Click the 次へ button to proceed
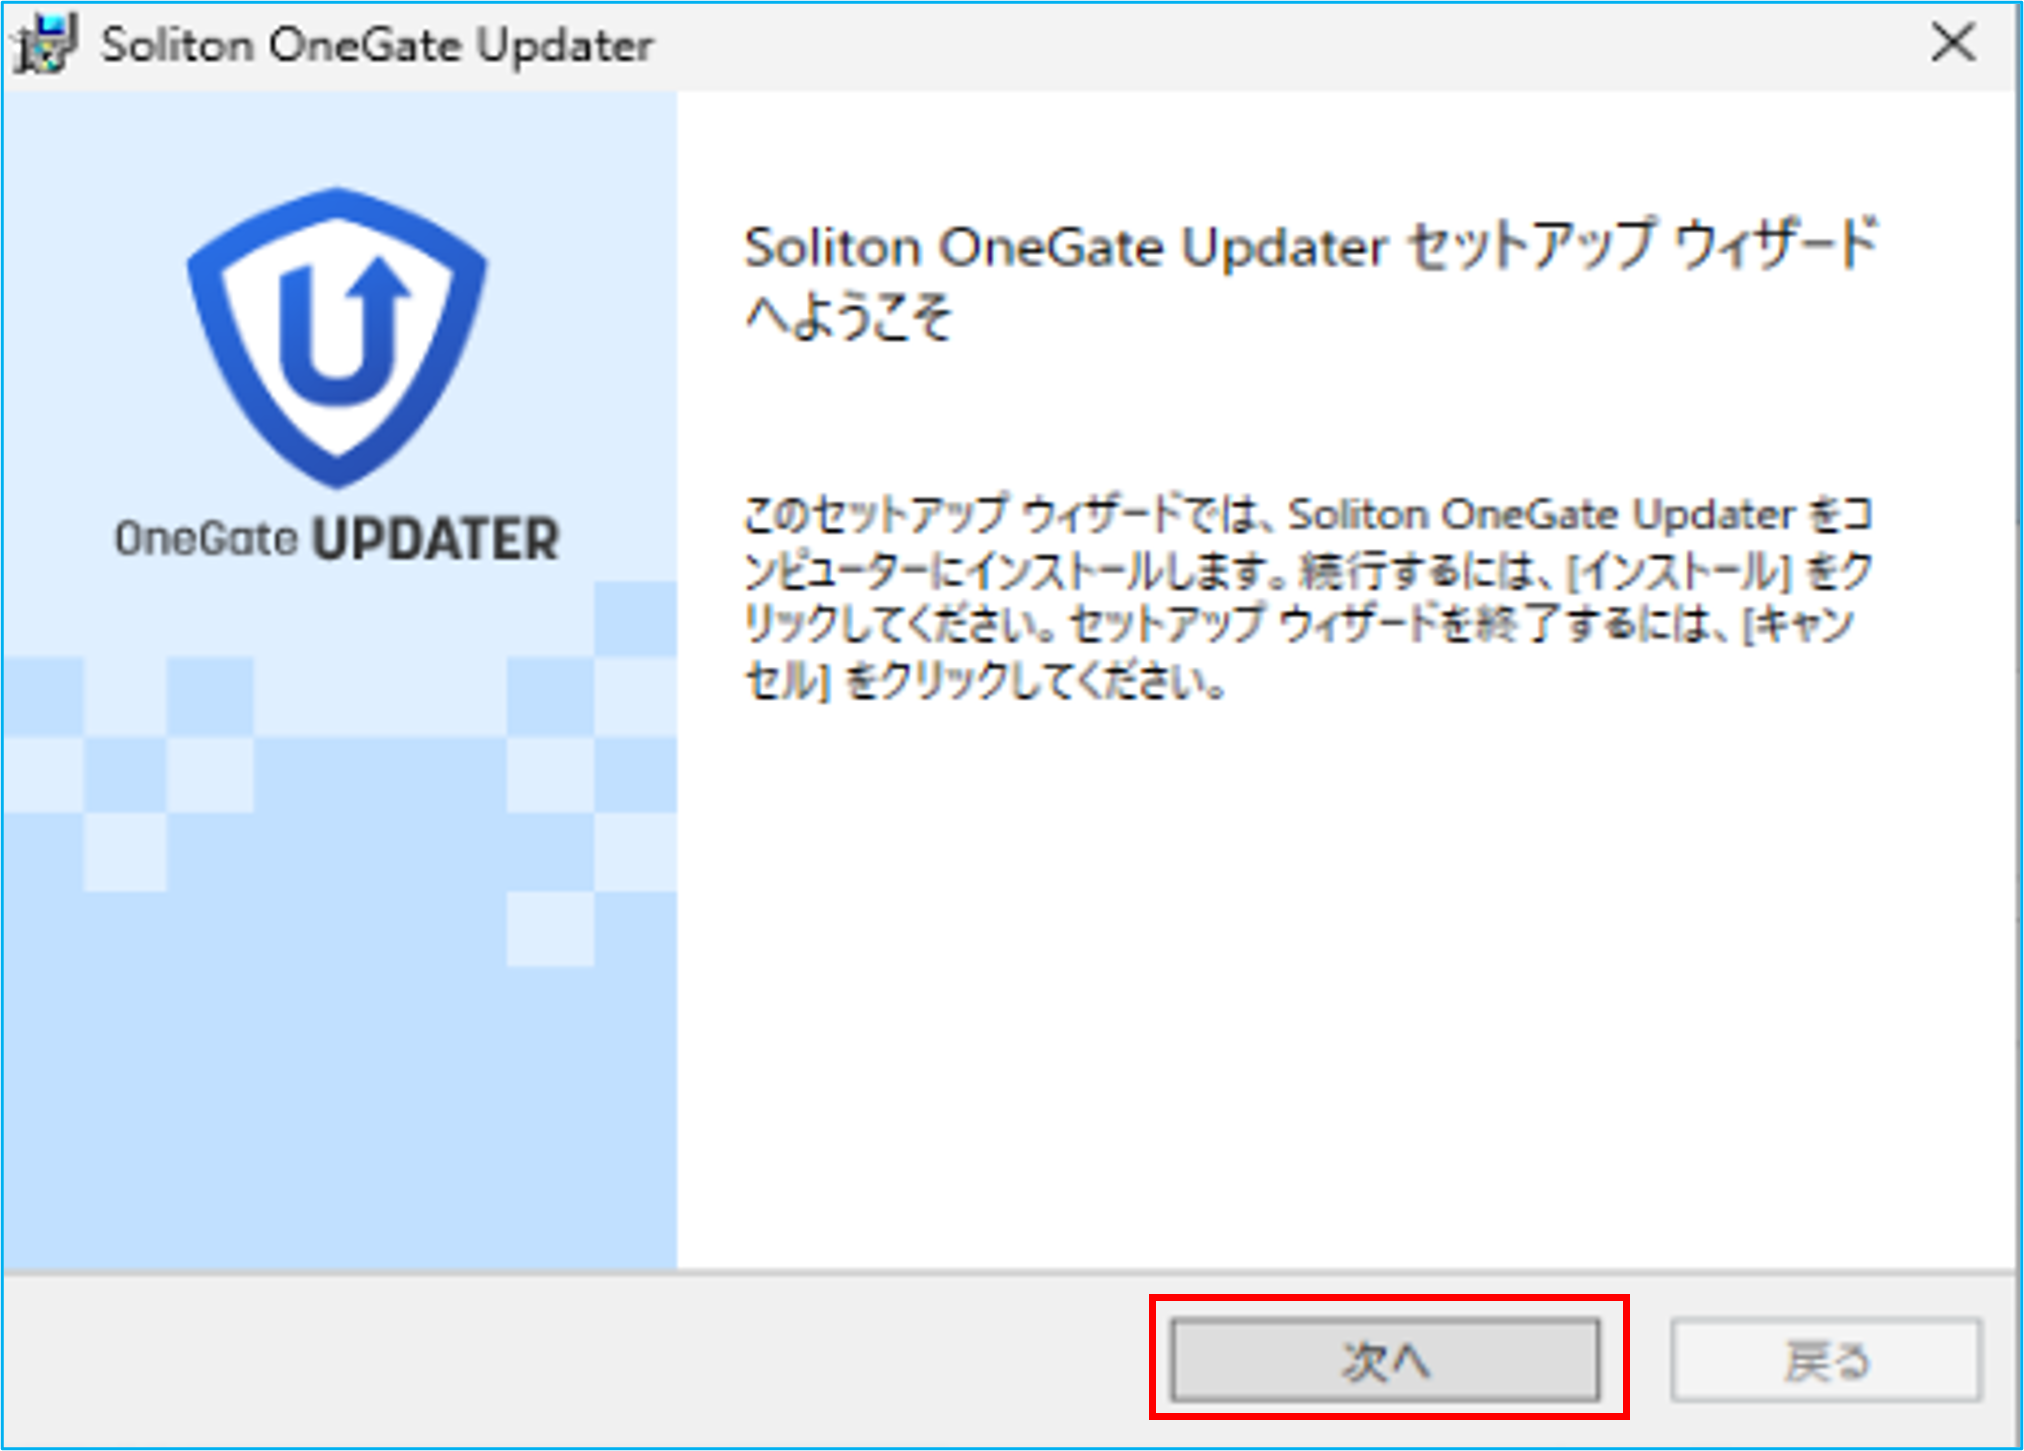Viewport: 2024px width, 1451px height. point(1386,1360)
